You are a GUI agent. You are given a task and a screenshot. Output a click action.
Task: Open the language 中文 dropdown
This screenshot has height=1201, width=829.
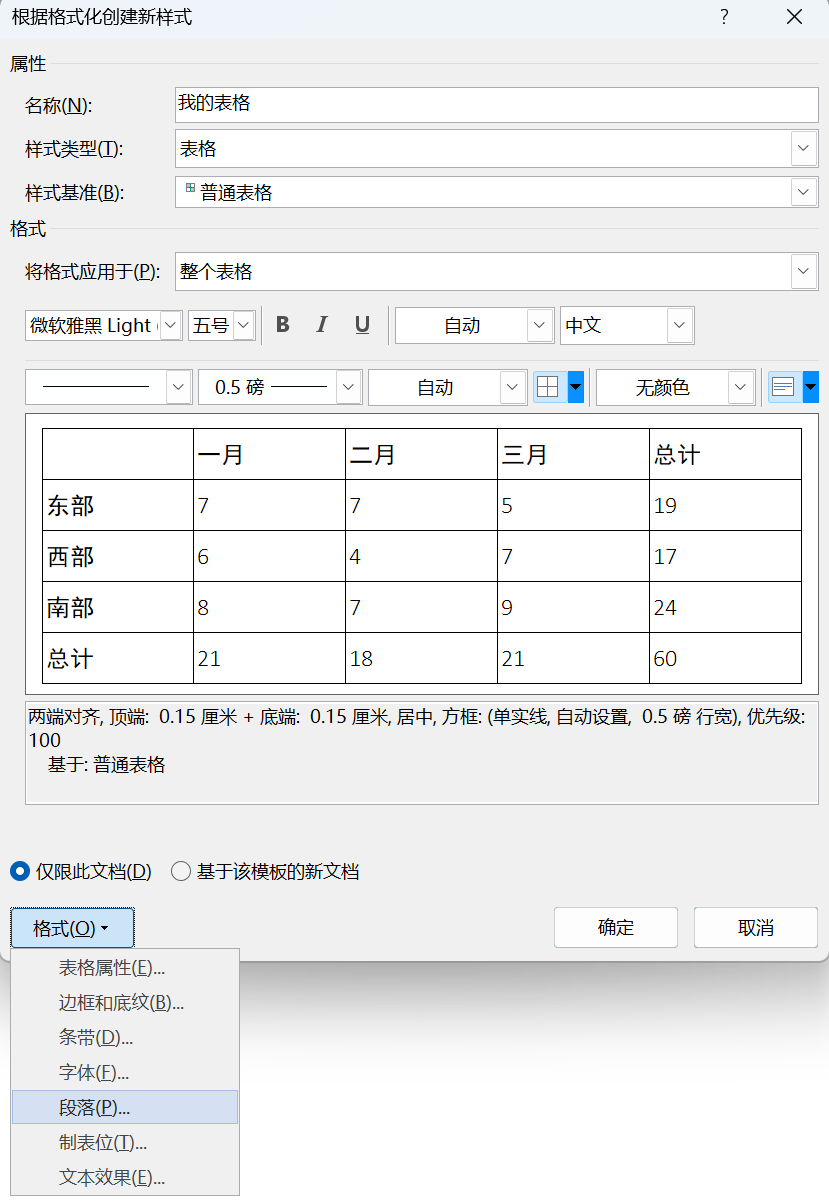680,325
